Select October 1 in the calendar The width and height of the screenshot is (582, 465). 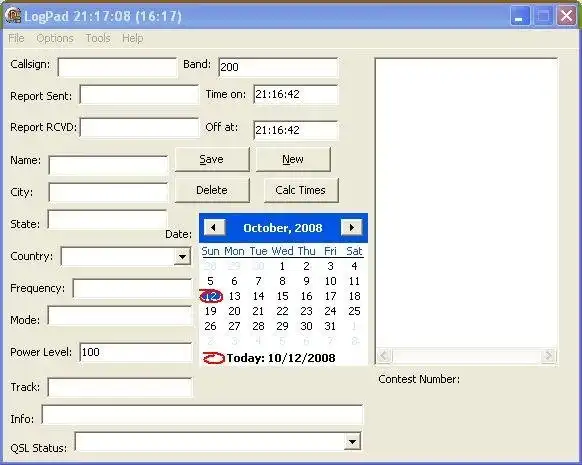pos(282,266)
